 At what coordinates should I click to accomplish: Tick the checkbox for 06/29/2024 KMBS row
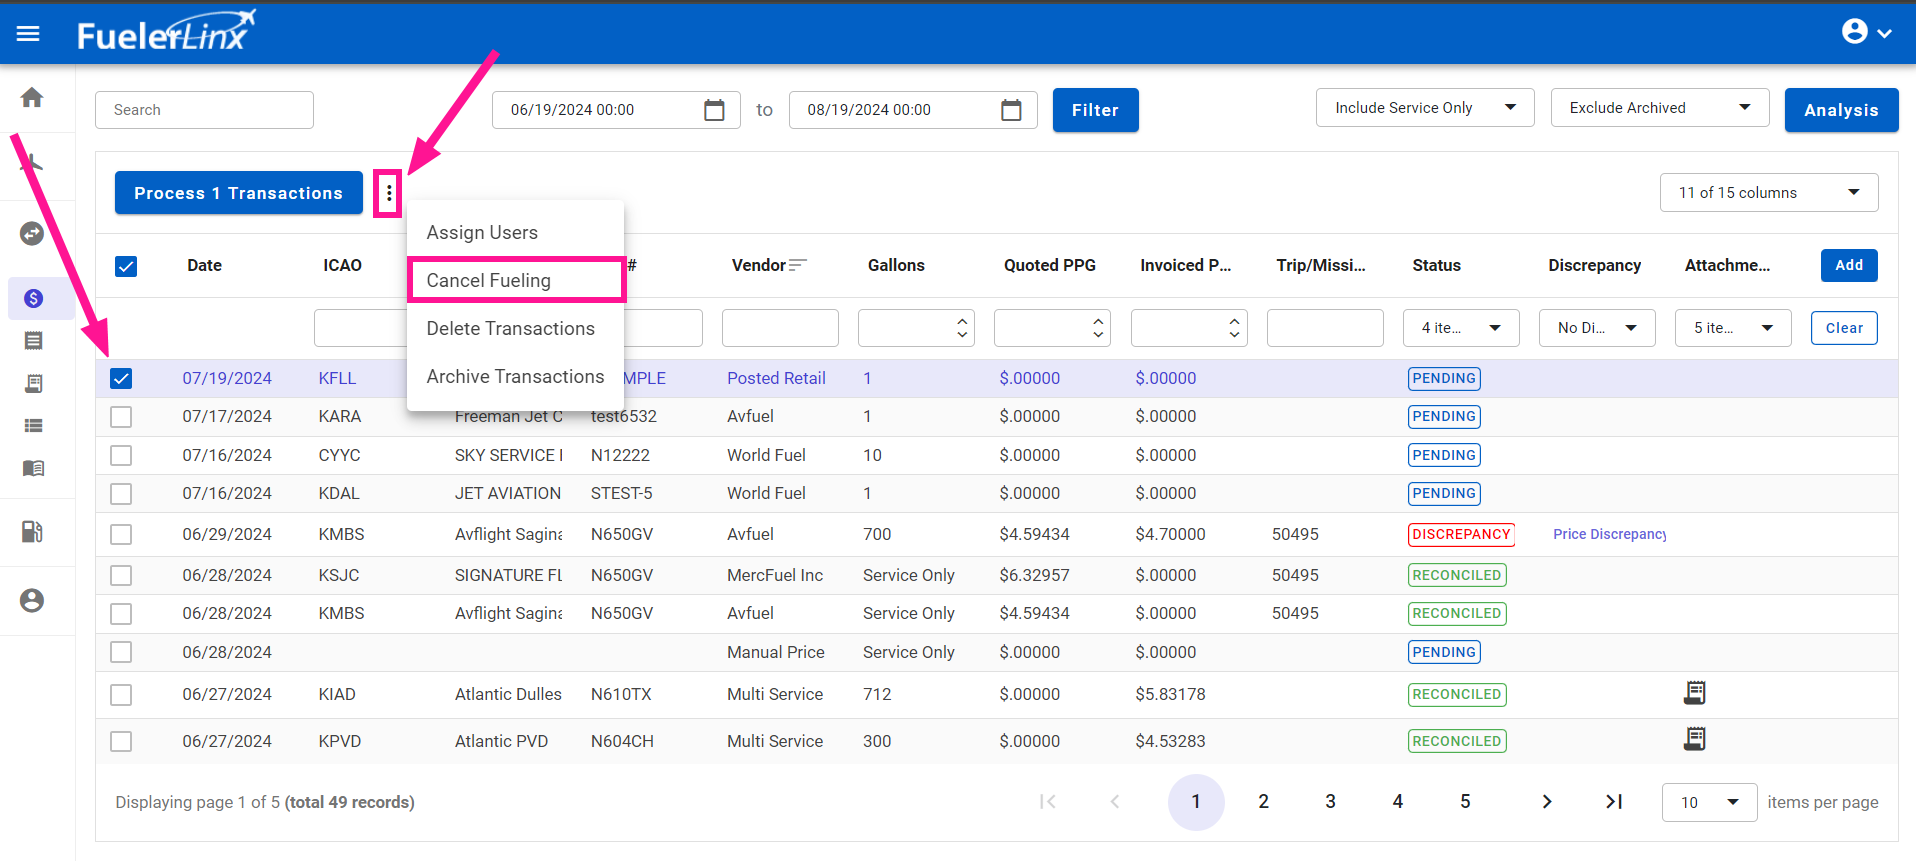pyautogui.click(x=121, y=534)
